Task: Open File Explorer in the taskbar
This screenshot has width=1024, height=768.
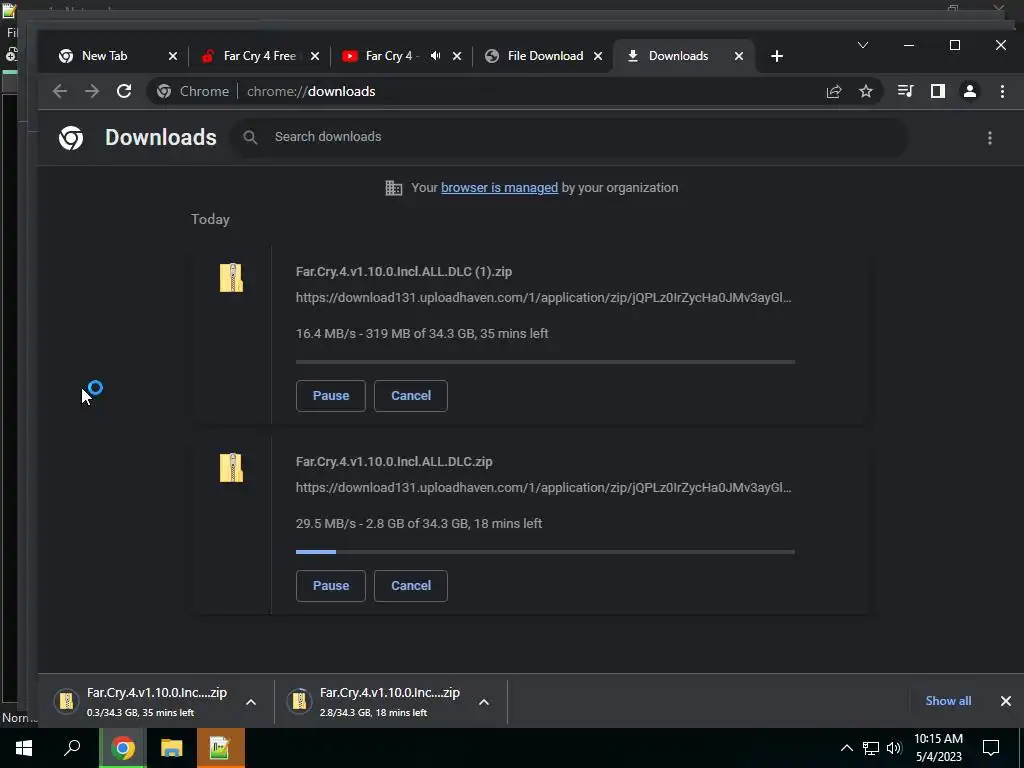Action: point(172,748)
